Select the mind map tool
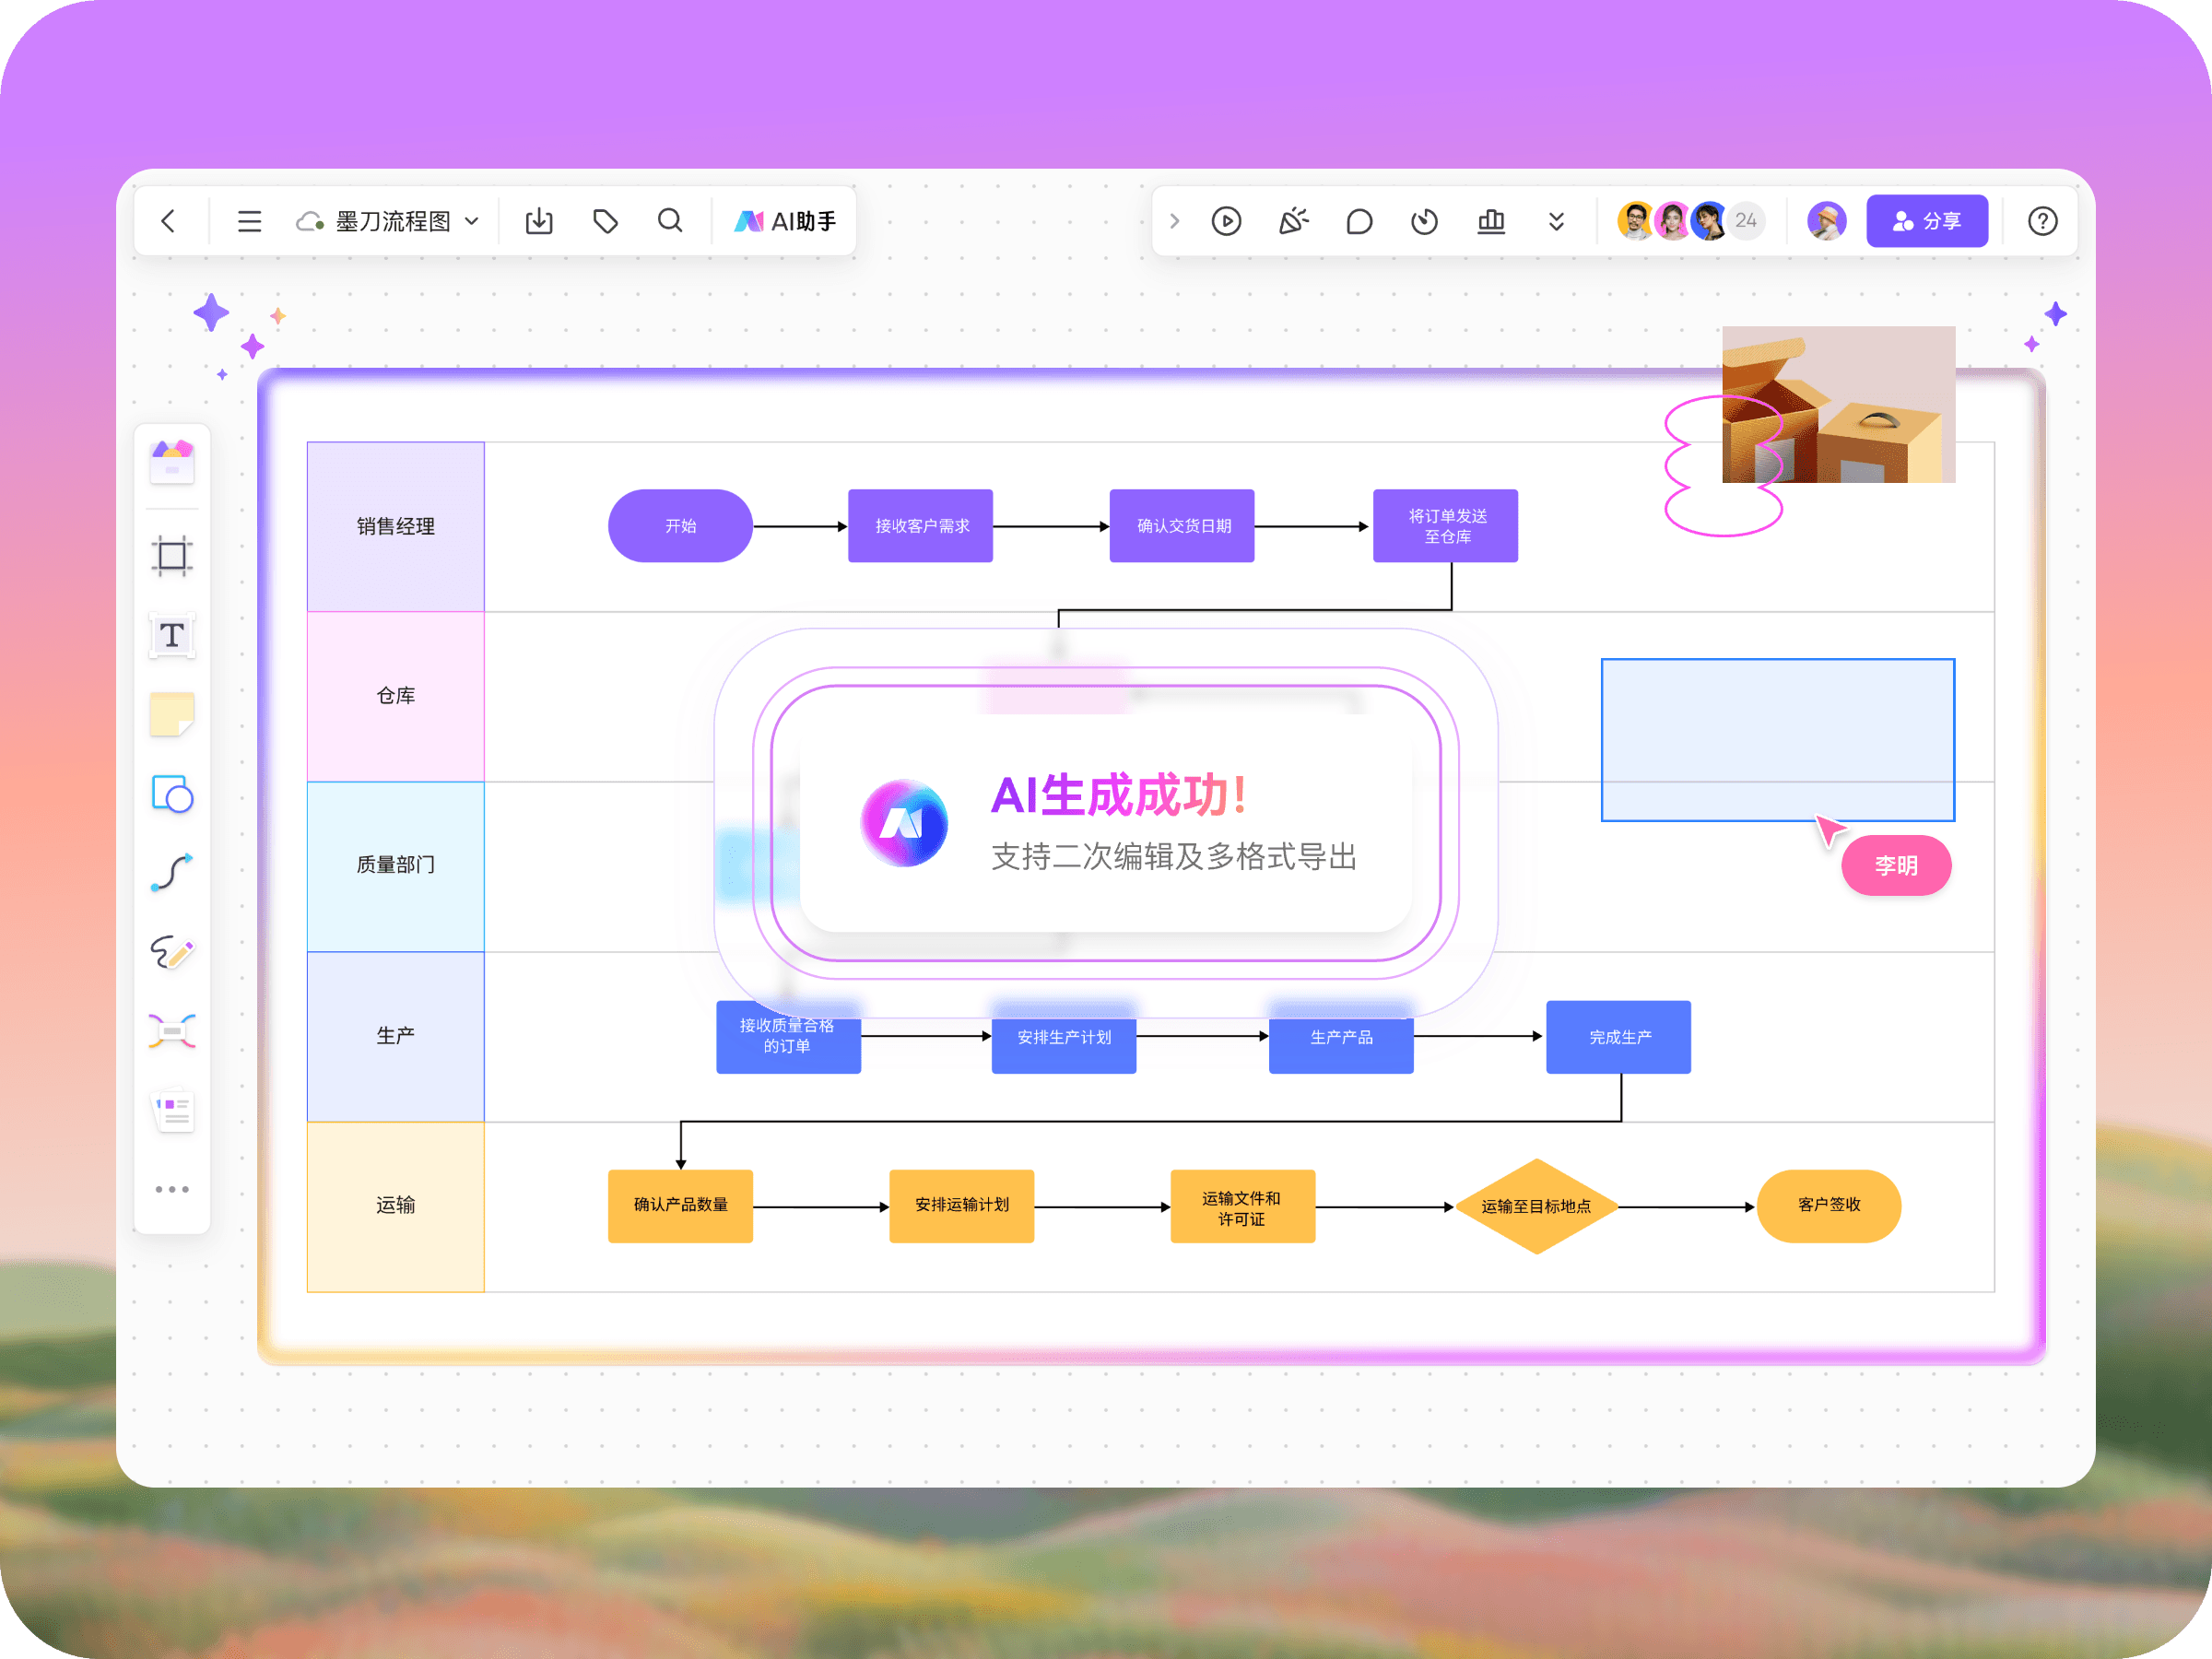This screenshot has height=1659, width=2212. coord(172,1031)
